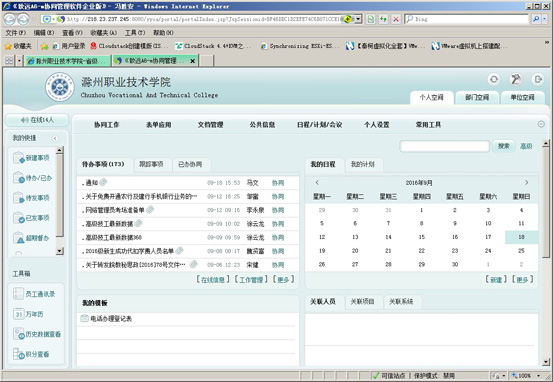Open the skin settings brush icon
Image resolution: width=553 pixels, height=382 pixels.
(516, 79)
